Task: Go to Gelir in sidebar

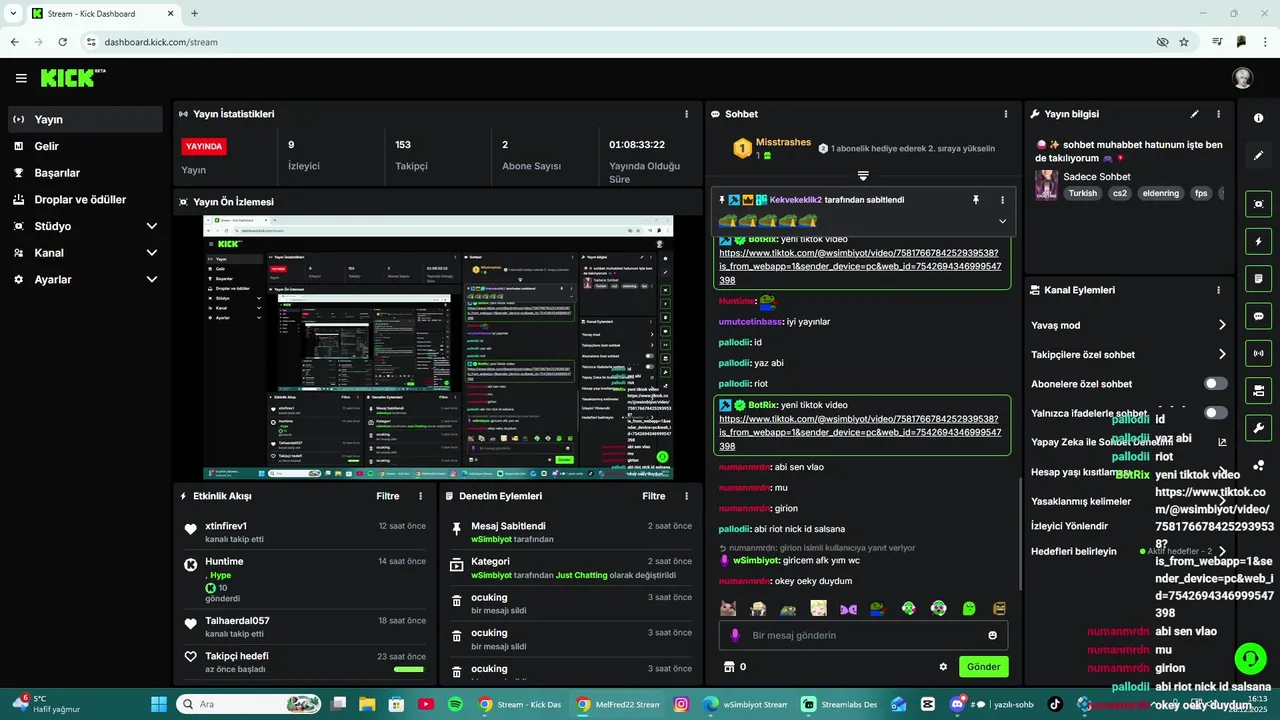Action: pyautogui.click(x=85, y=146)
